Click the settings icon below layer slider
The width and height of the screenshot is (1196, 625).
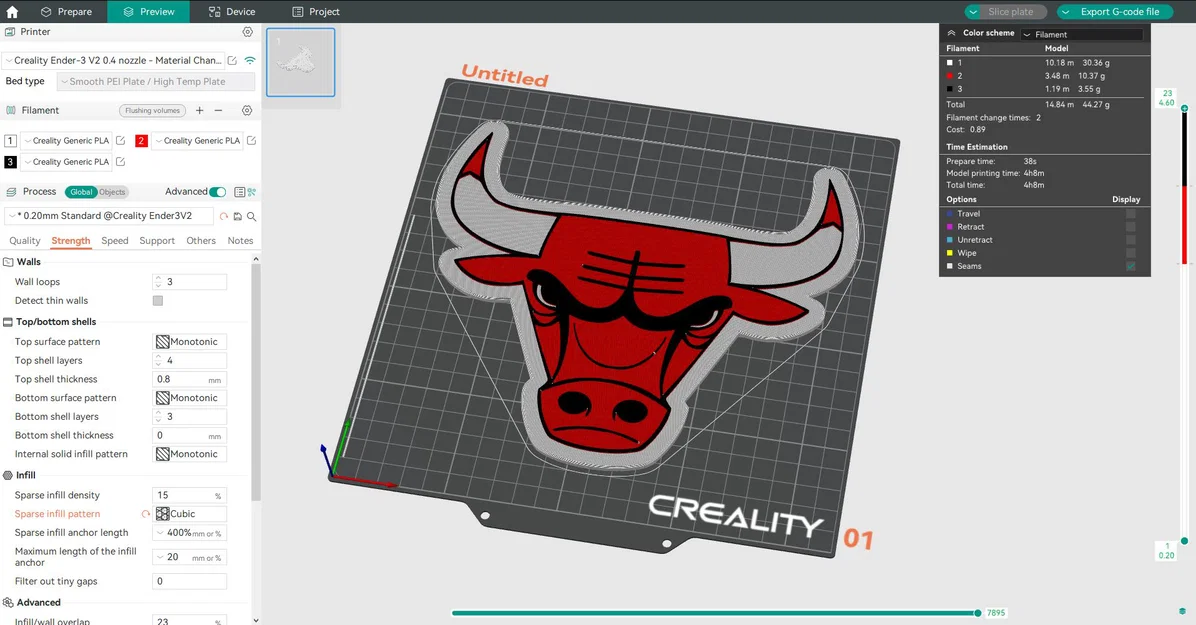coord(1182,611)
